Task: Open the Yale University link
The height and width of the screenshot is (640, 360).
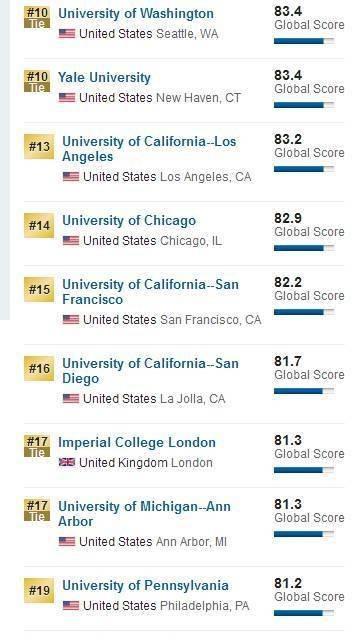Action: tap(104, 78)
